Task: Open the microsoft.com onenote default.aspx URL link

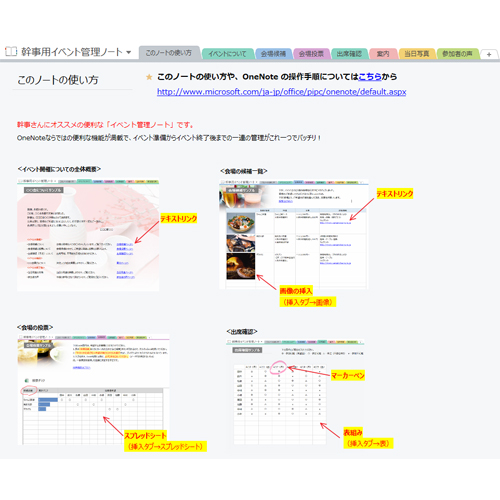Action: (282, 92)
